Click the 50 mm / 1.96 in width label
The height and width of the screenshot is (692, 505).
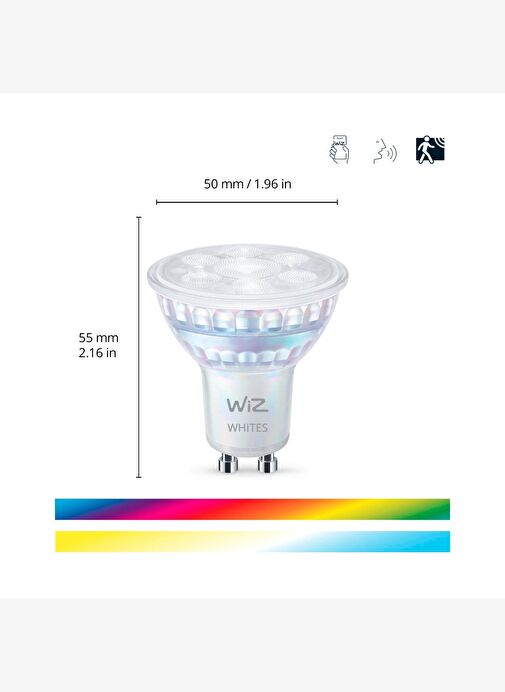[248, 184]
